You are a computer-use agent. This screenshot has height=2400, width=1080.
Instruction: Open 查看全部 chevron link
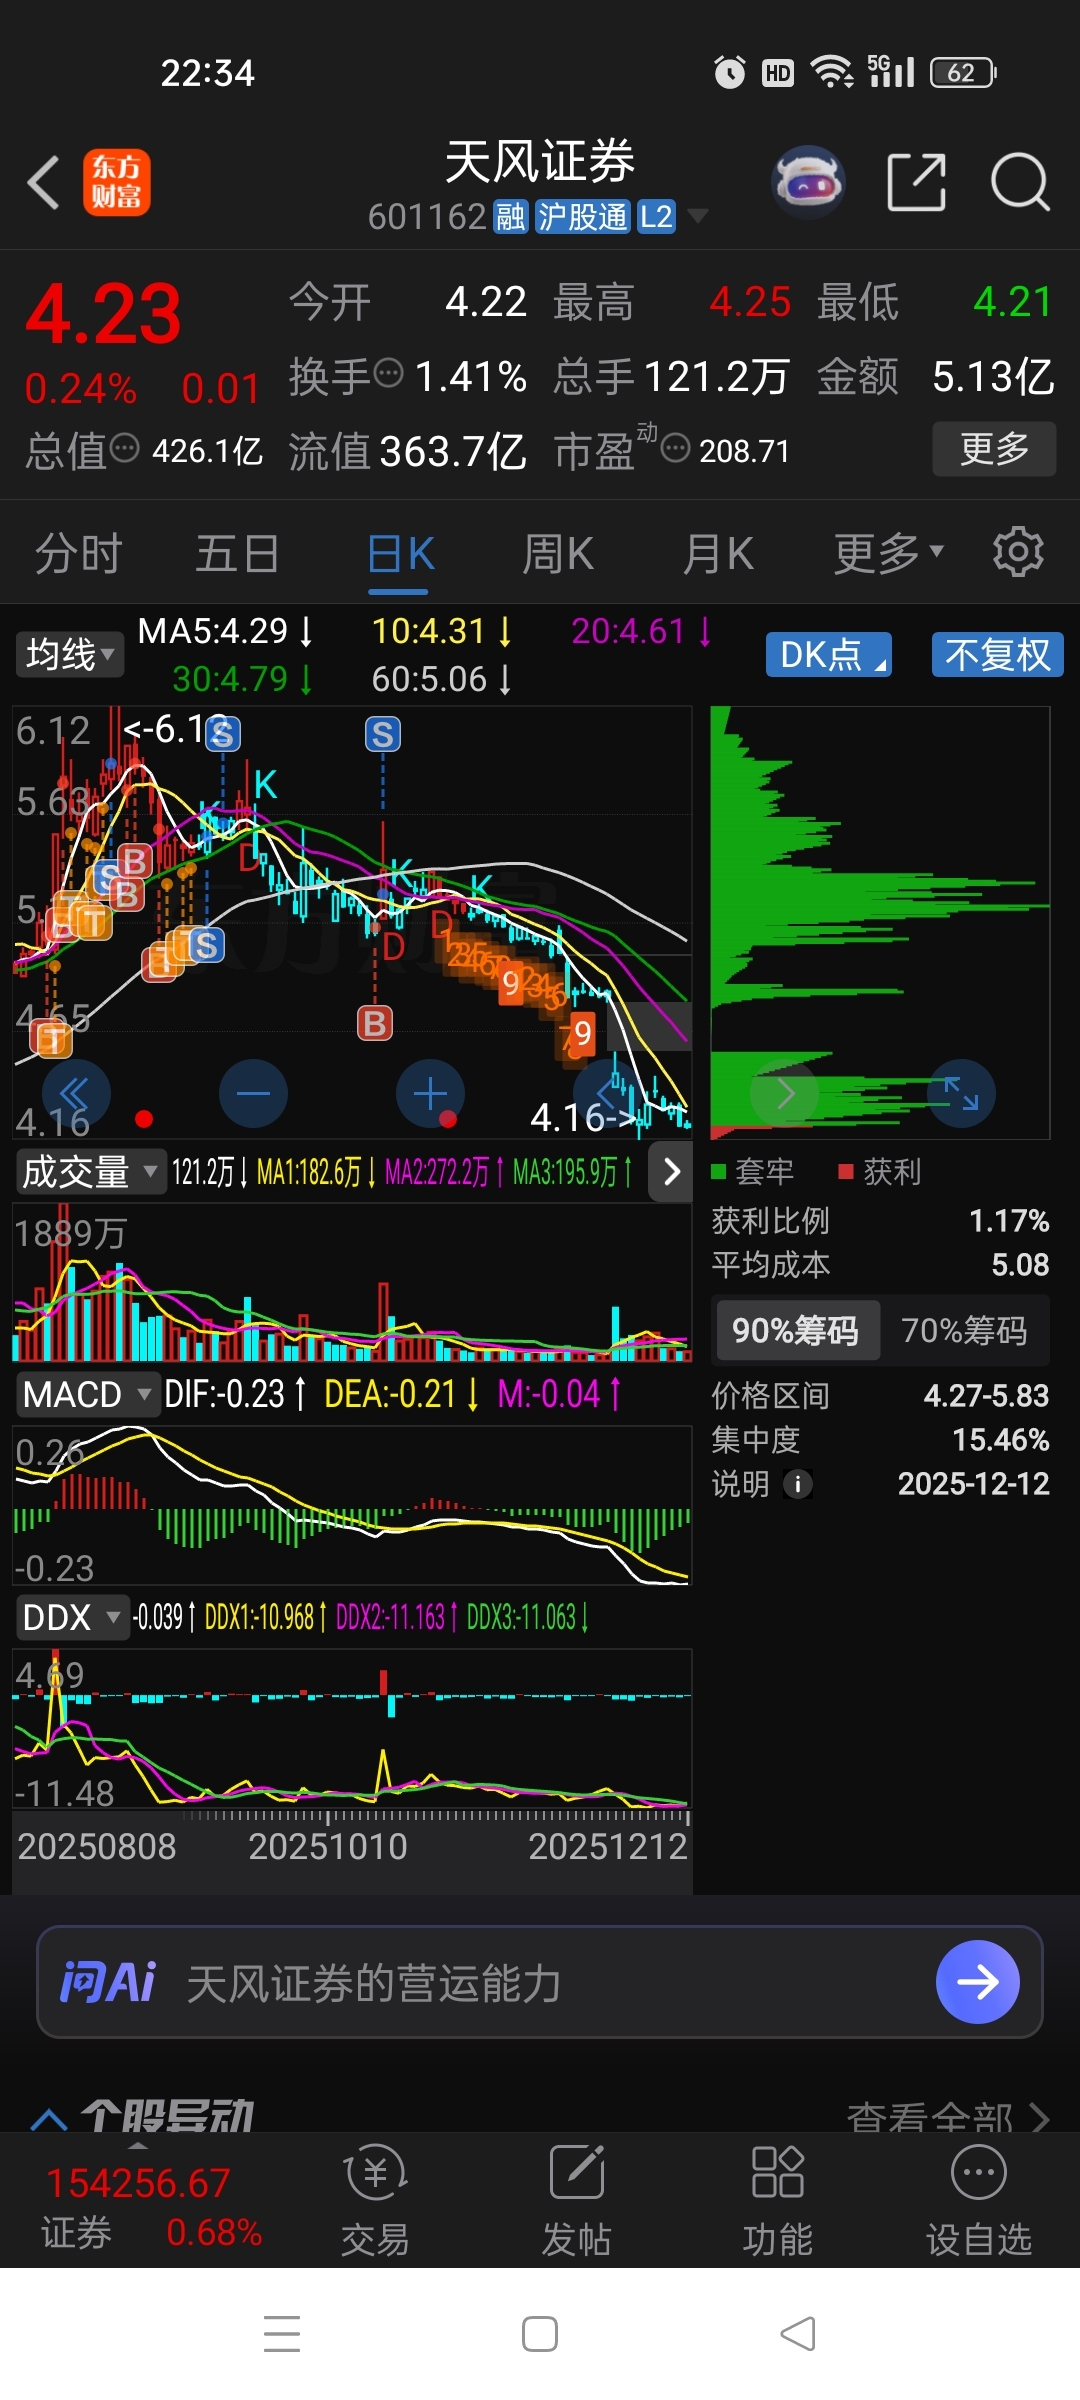click(x=947, y=2118)
